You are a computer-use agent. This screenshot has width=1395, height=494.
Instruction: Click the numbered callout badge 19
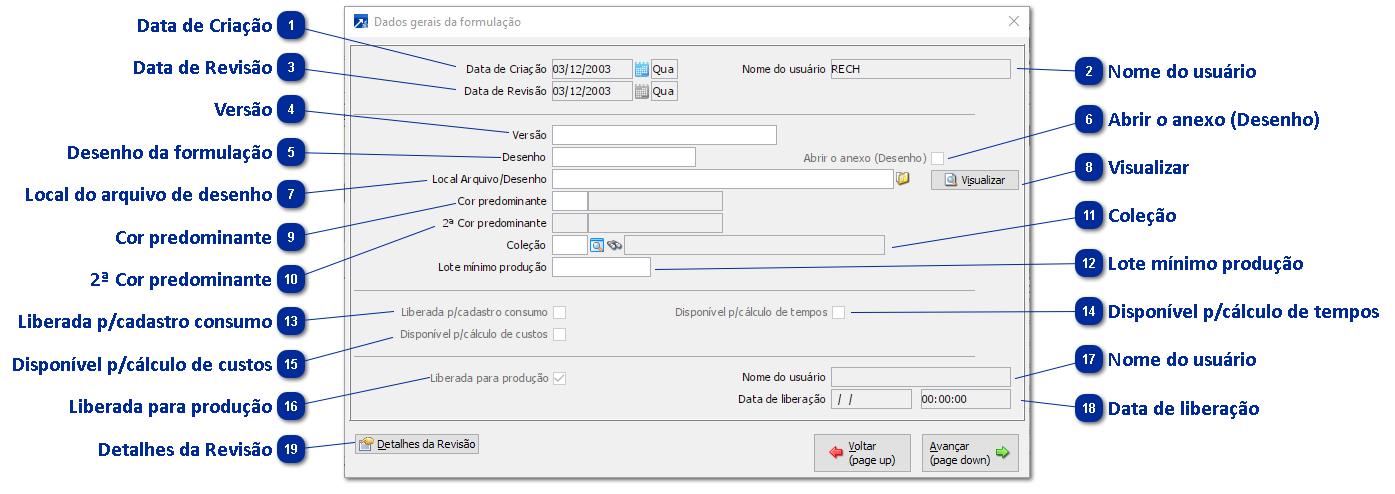(291, 449)
